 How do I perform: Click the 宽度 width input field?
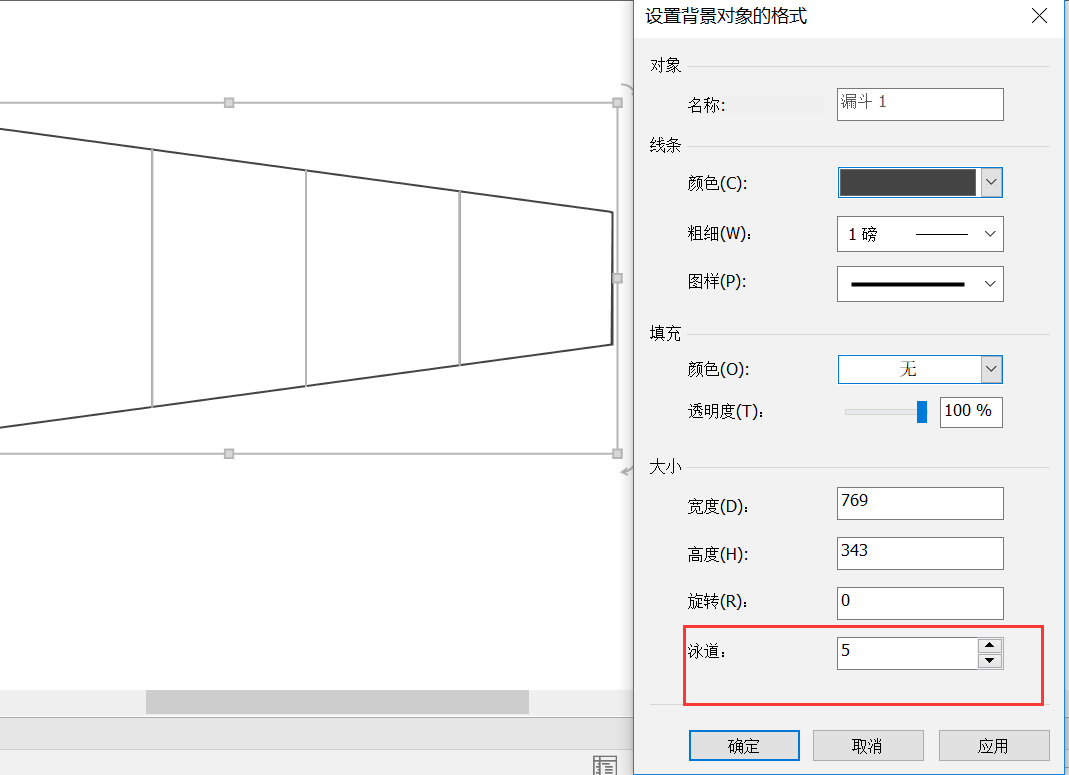tap(919, 503)
